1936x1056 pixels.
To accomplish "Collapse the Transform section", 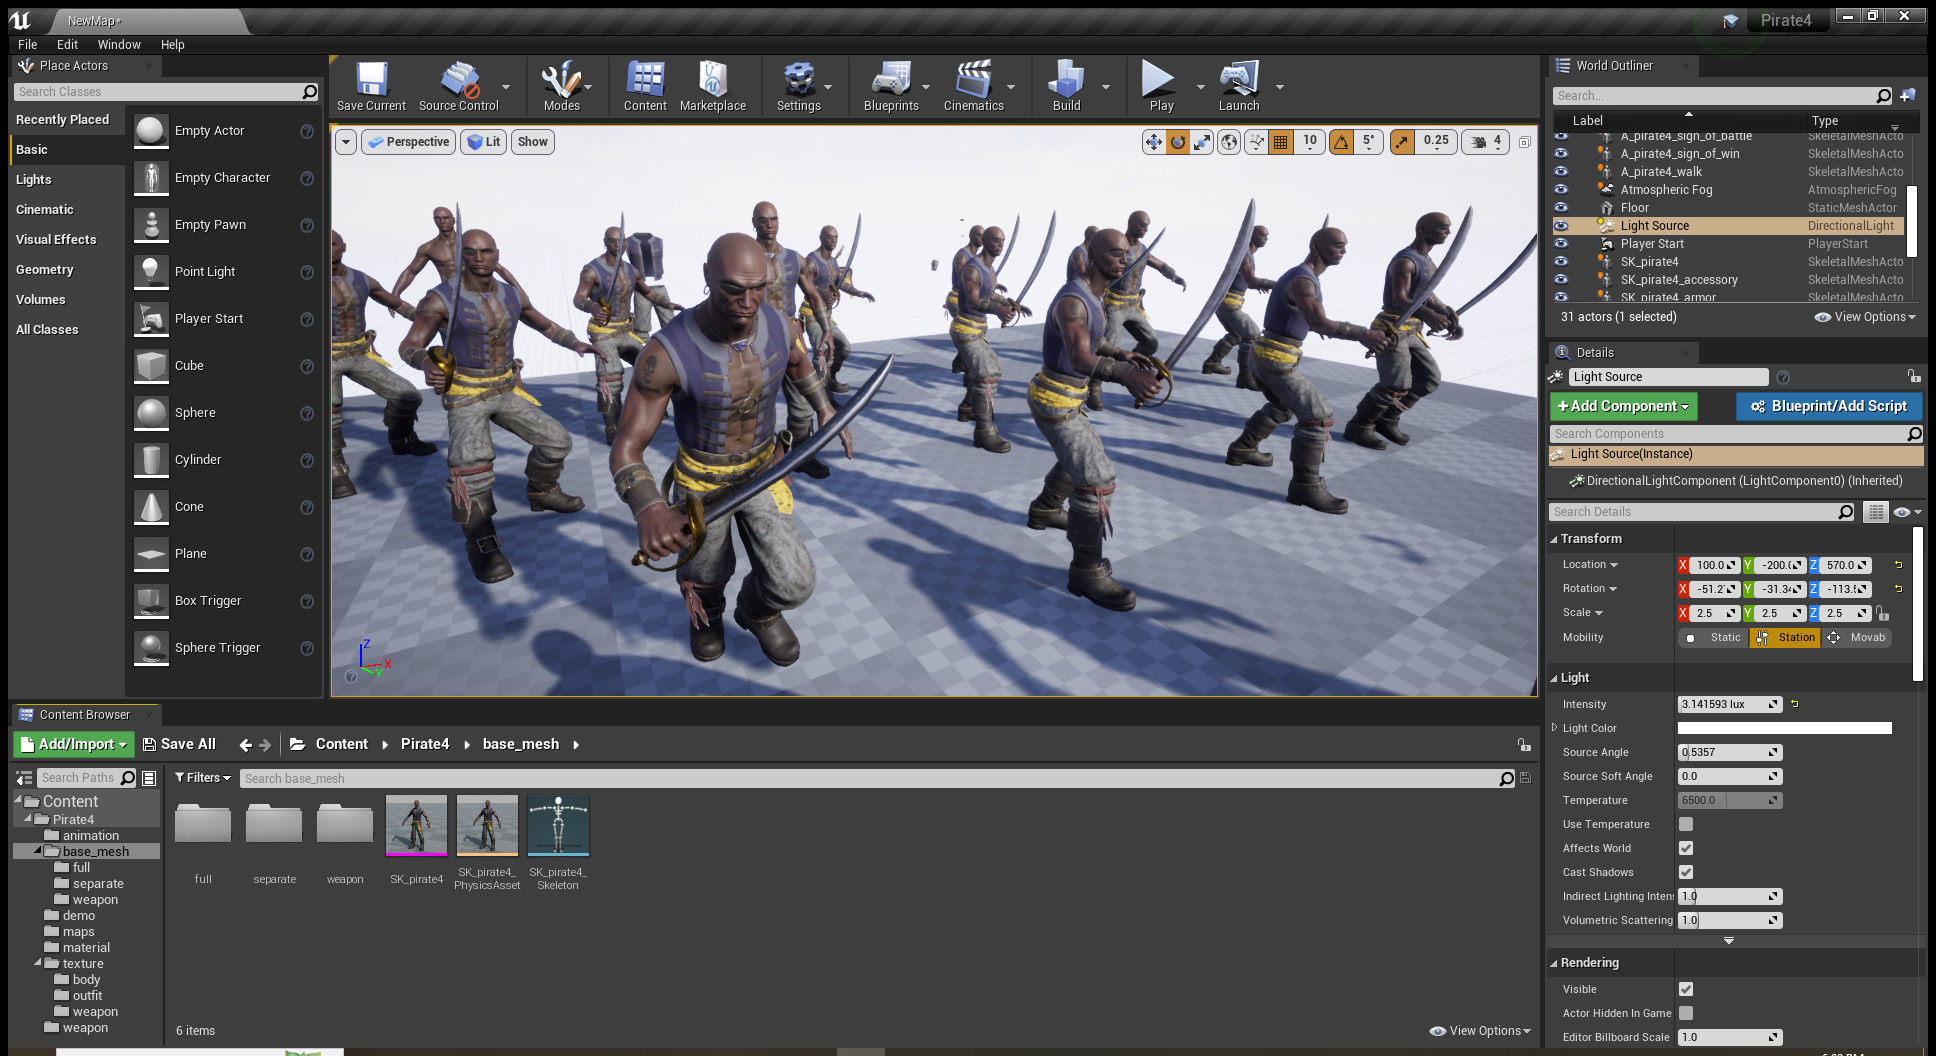I will 1554,539.
